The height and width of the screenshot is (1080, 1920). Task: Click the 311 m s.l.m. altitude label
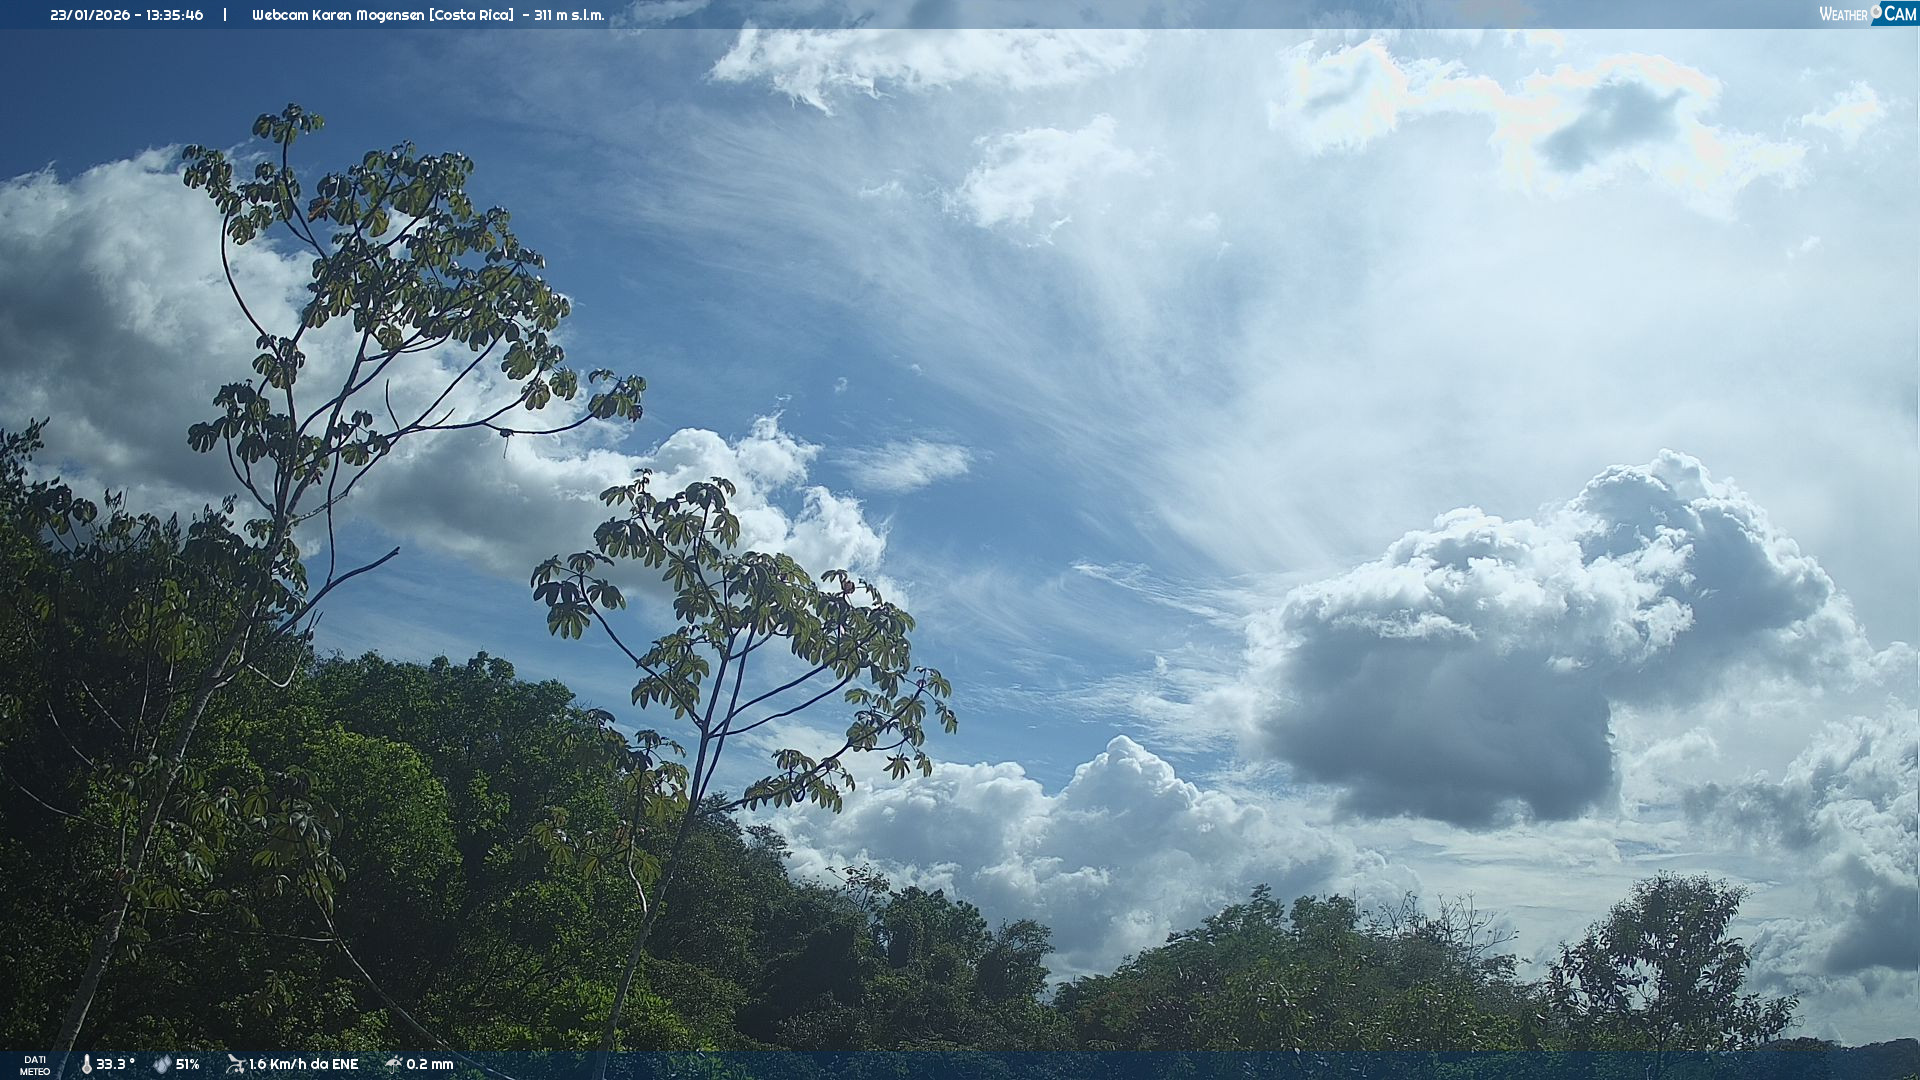click(x=569, y=15)
